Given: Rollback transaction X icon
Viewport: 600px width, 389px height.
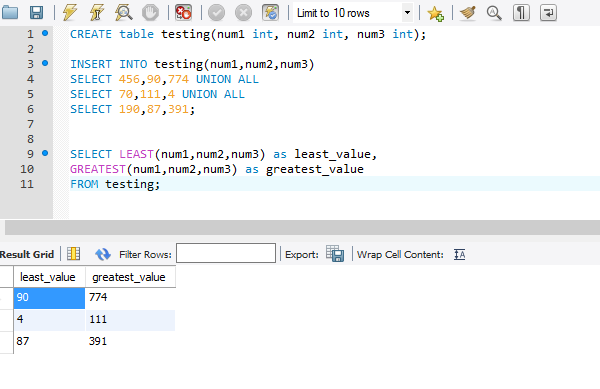Looking at the screenshot, I should coord(243,13).
